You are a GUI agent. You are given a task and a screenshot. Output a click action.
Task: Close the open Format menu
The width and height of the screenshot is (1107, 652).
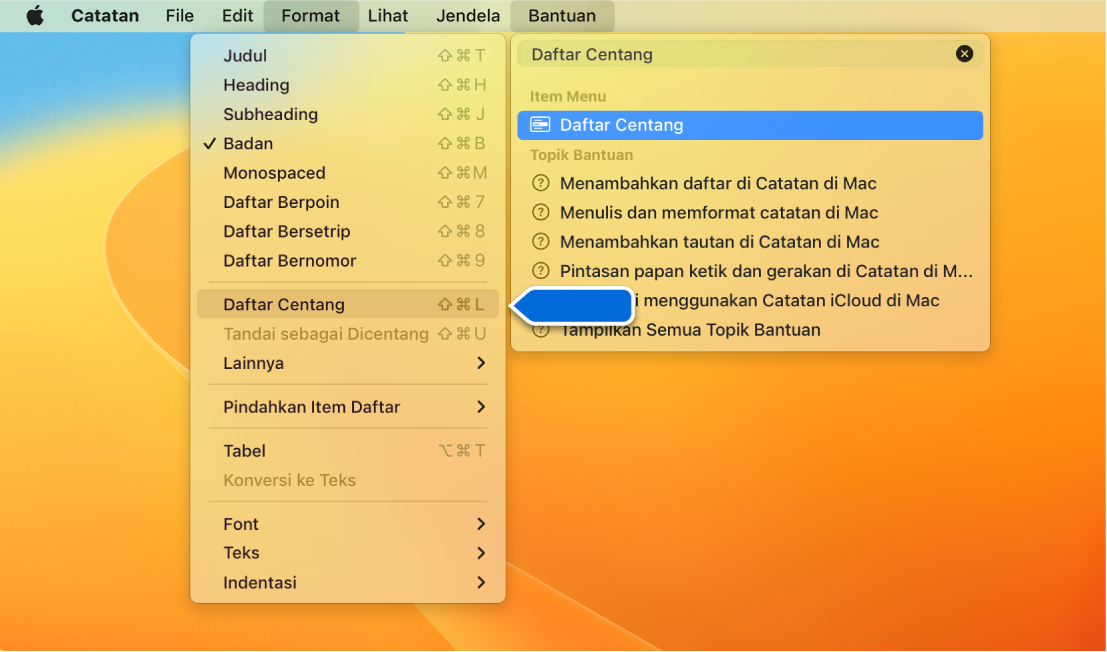[x=311, y=16]
